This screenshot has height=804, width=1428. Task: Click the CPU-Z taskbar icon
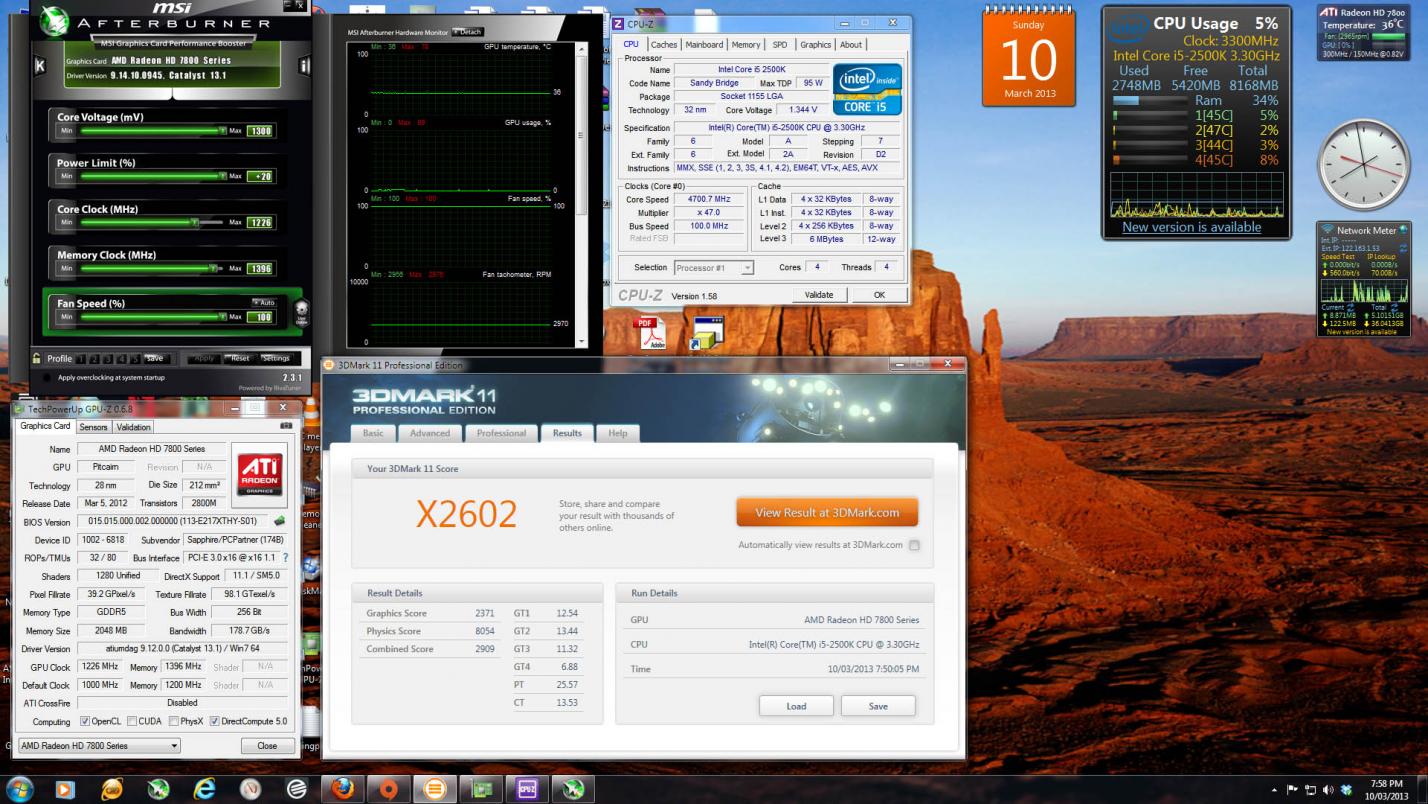coord(526,789)
